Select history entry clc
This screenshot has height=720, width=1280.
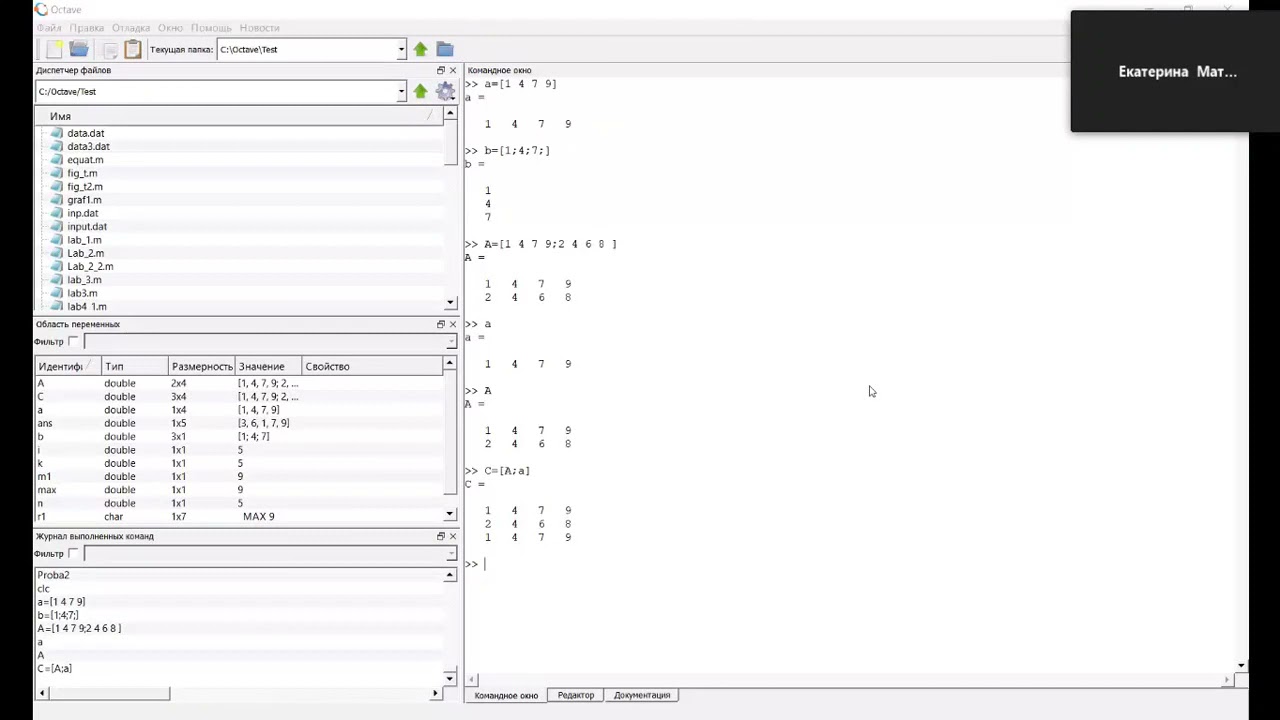(x=43, y=589)
